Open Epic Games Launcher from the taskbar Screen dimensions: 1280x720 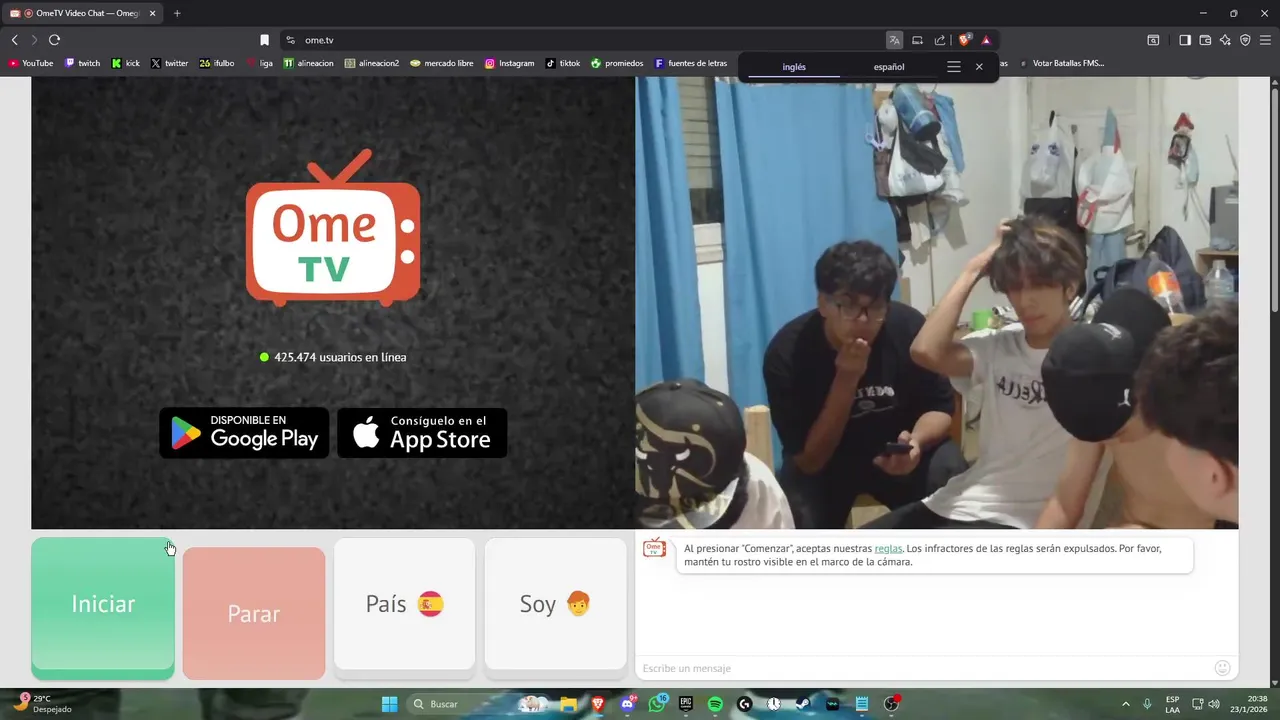pyautogui.click(x=686, y=704)
